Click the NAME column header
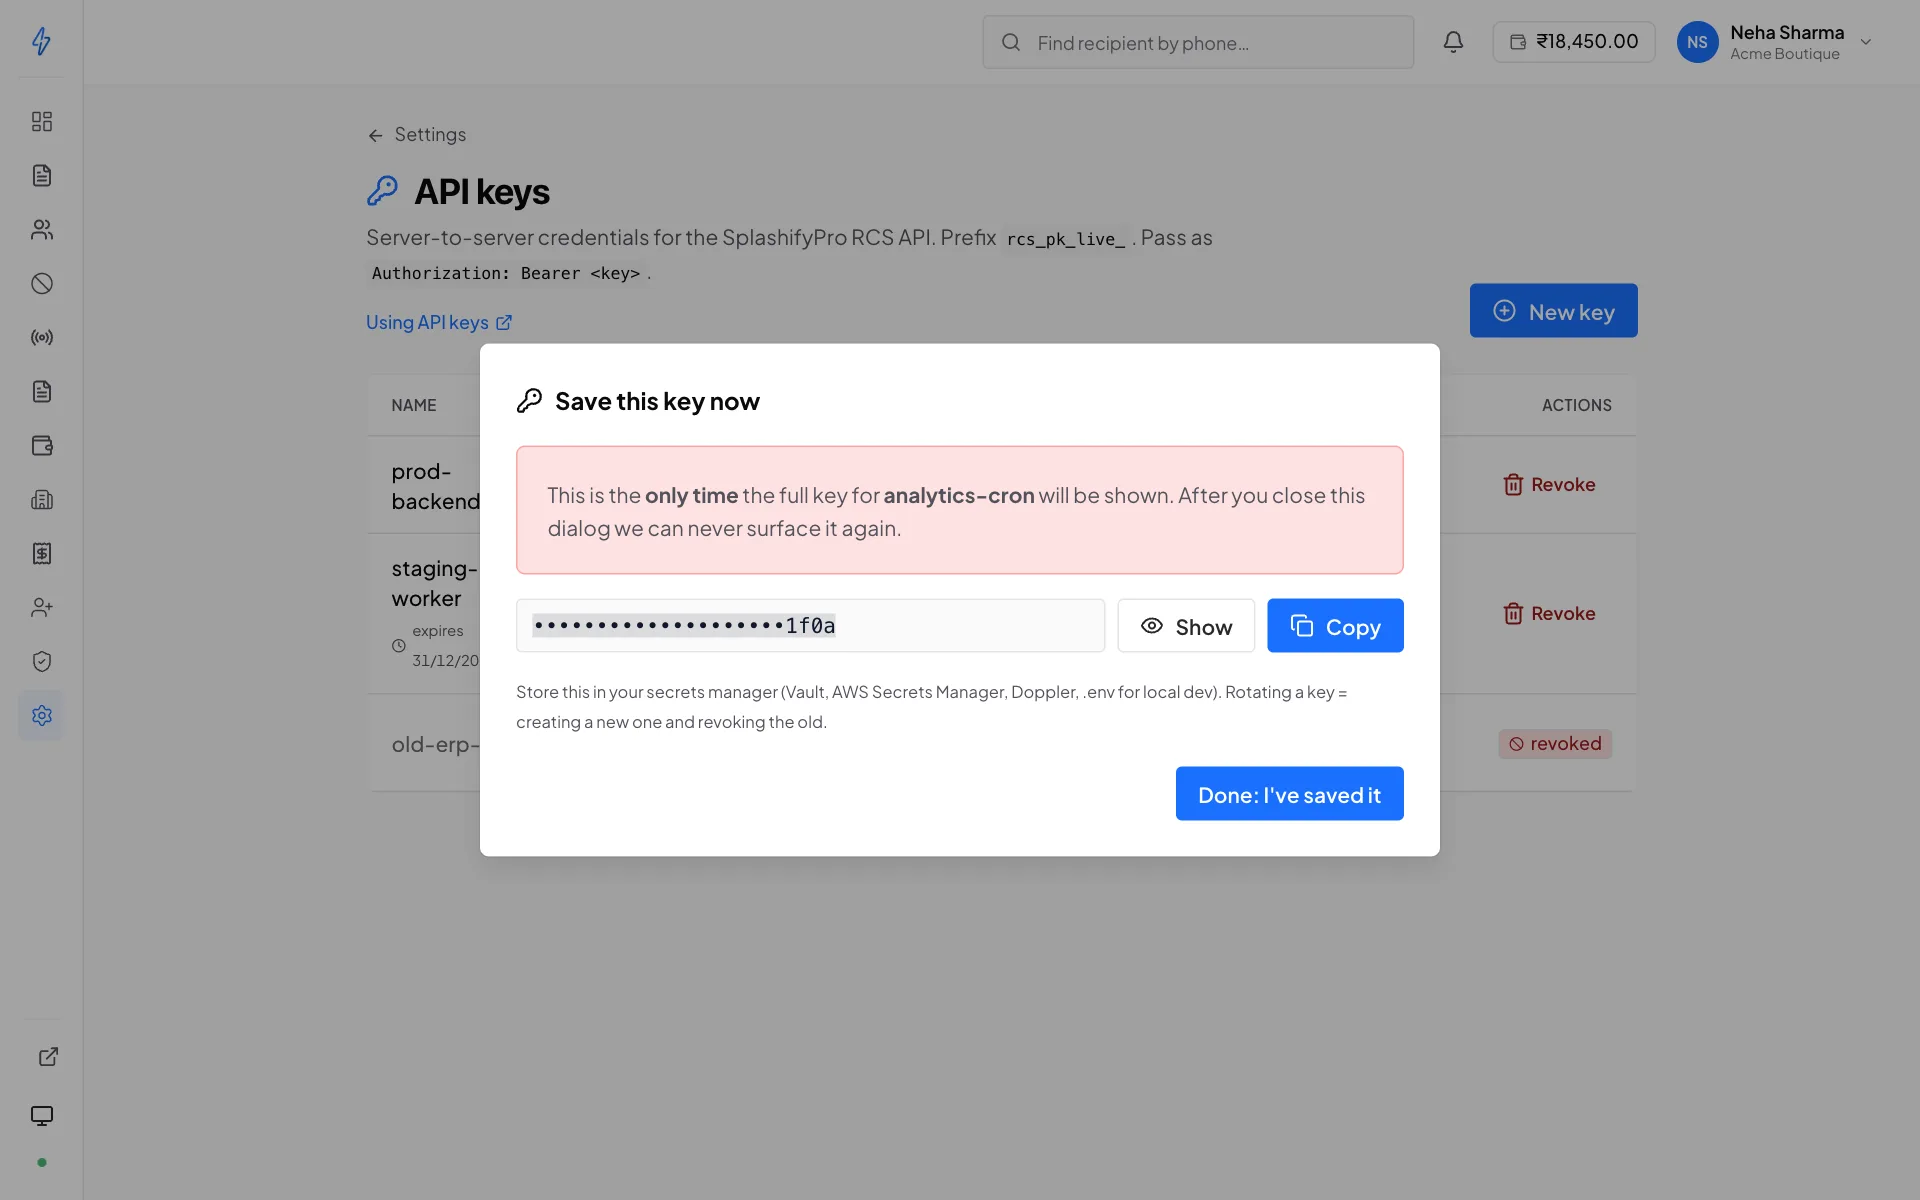 pyautogui.click(x=414, y=406)
